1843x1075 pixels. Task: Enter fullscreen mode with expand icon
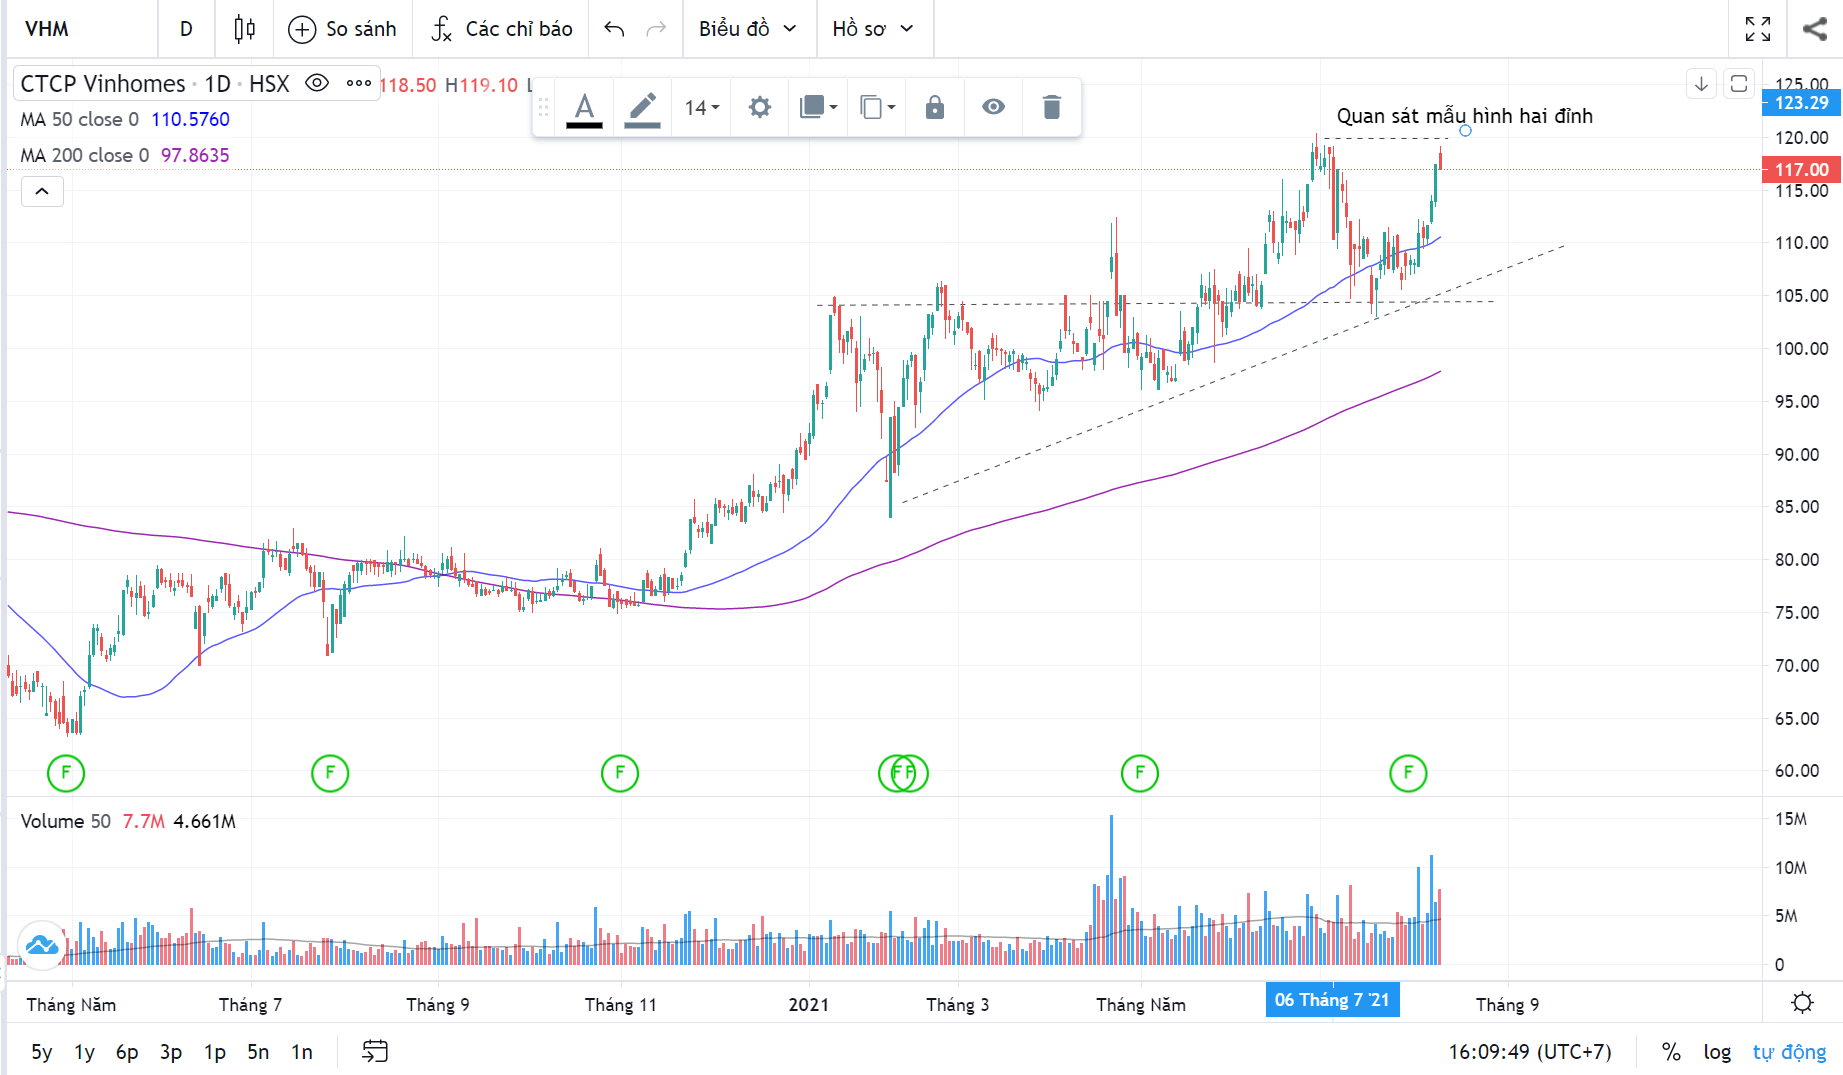1757,29
